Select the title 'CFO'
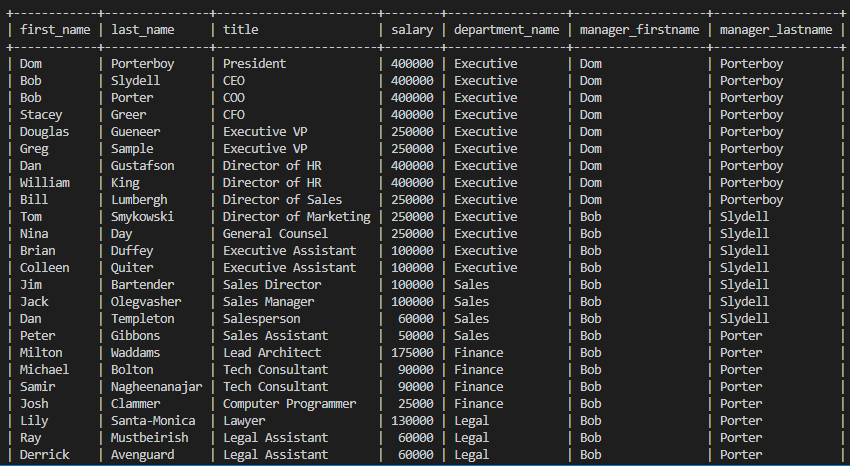This screenshot has width=850, height=466. coord(234,115)
